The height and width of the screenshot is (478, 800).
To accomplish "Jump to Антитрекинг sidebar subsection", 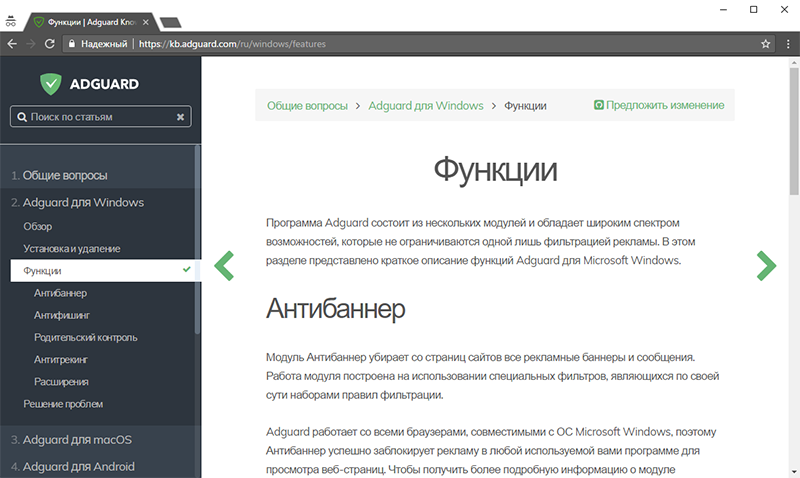I will tap(61, 360).
